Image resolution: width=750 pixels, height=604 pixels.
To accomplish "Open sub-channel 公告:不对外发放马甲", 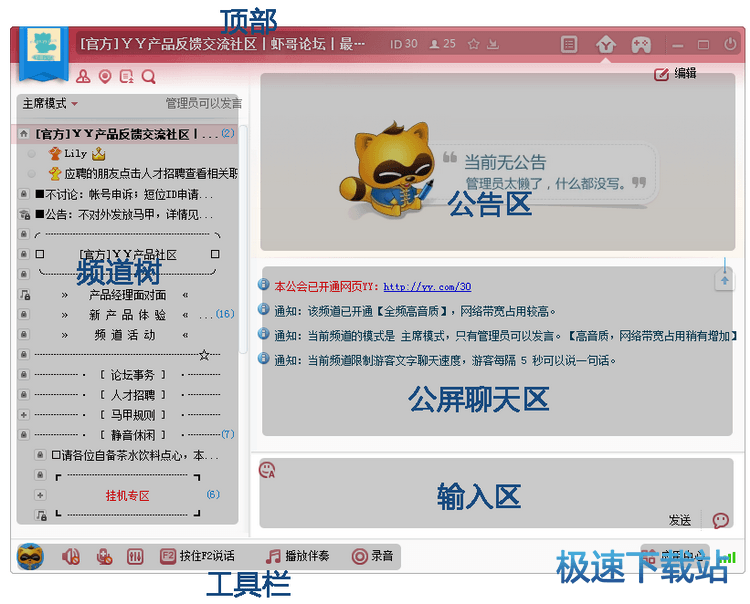I will (x=124, y=215).
